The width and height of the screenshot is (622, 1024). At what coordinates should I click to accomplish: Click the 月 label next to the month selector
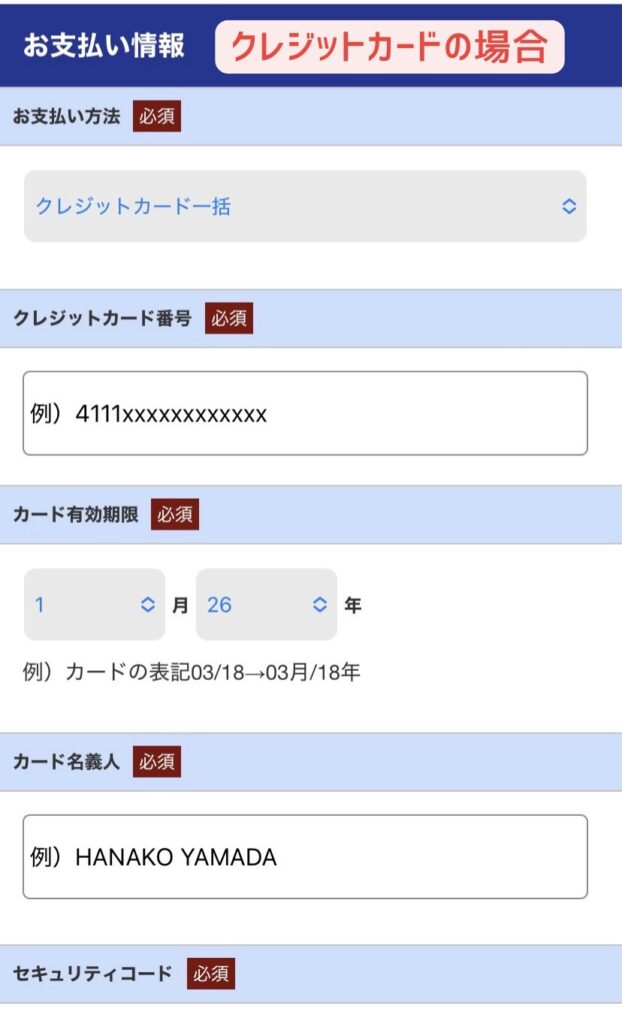(180, 604)
